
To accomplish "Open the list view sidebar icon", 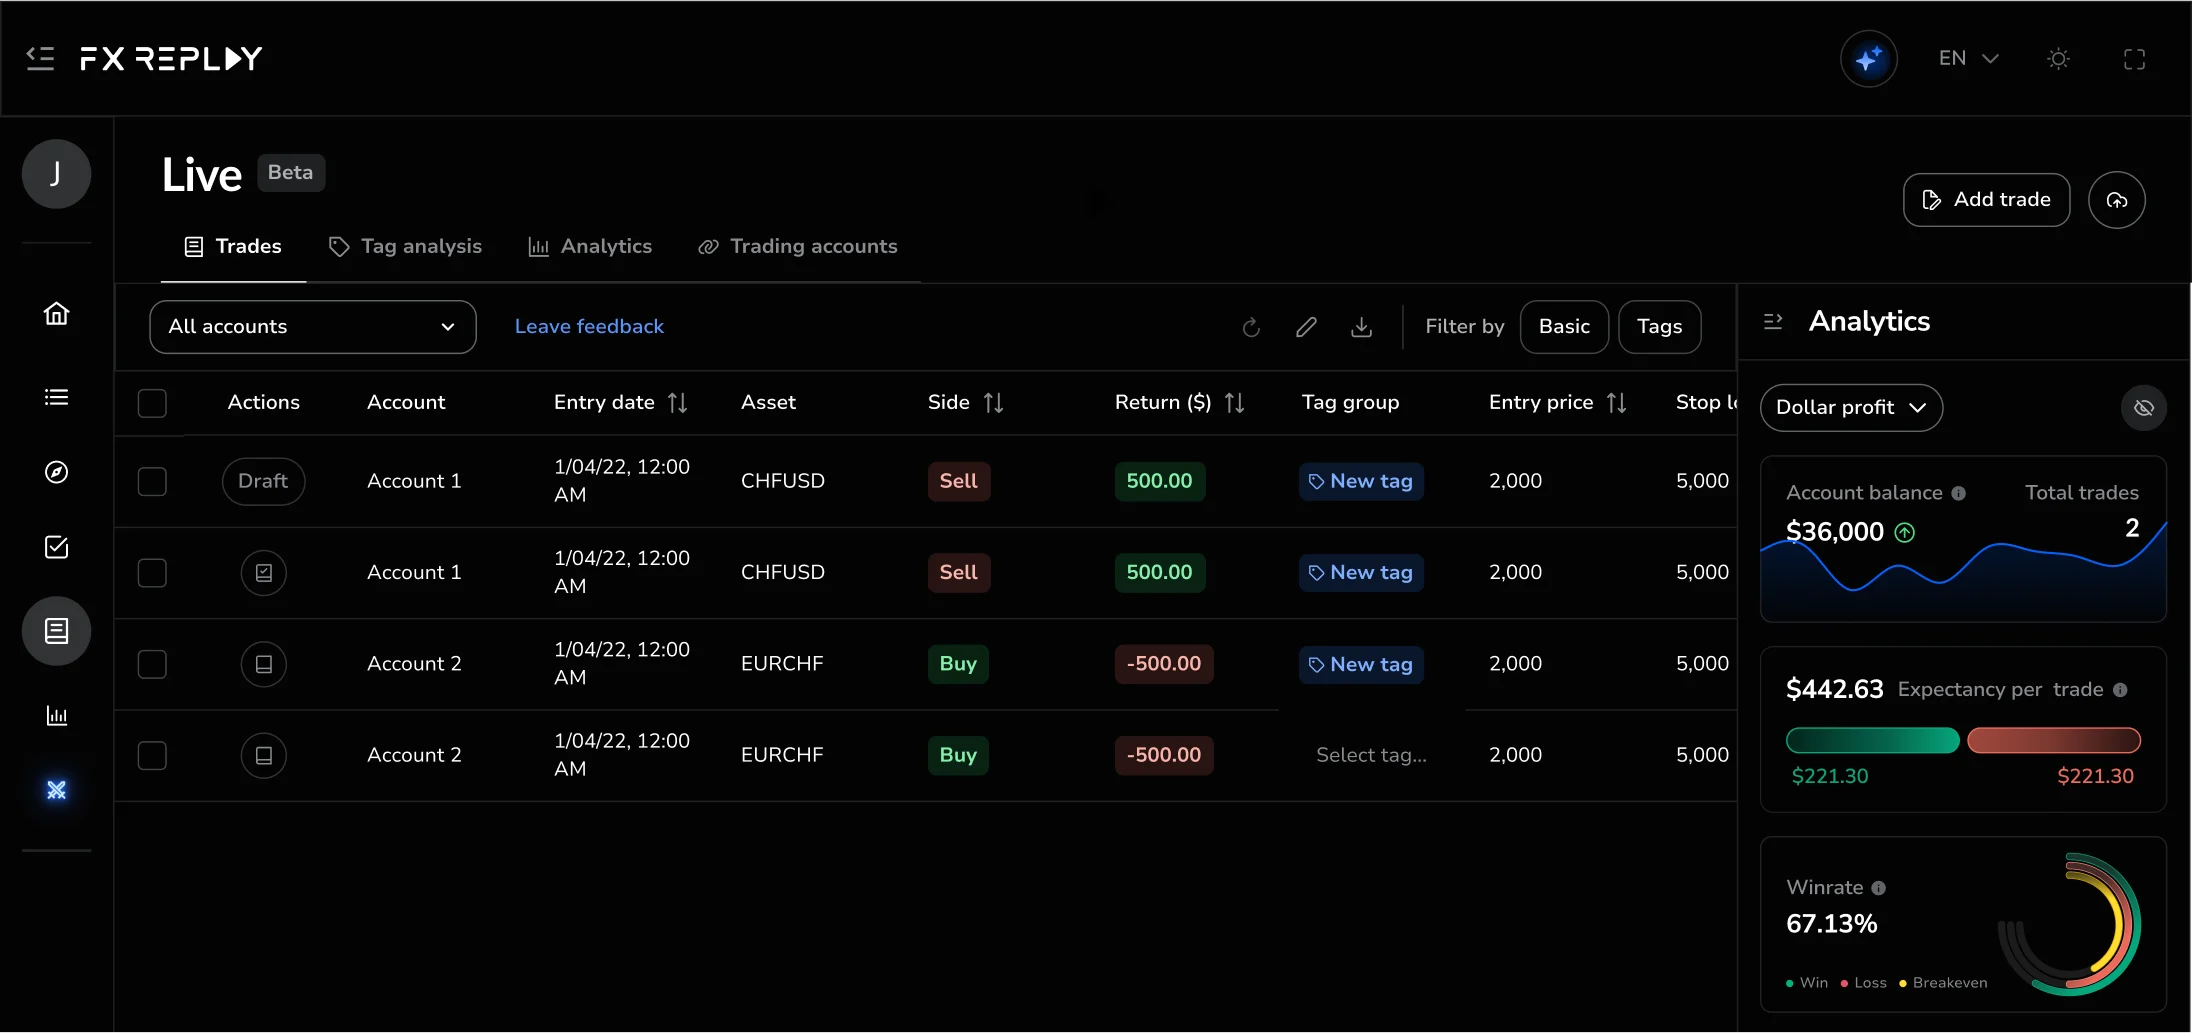I will pos(57,397).
